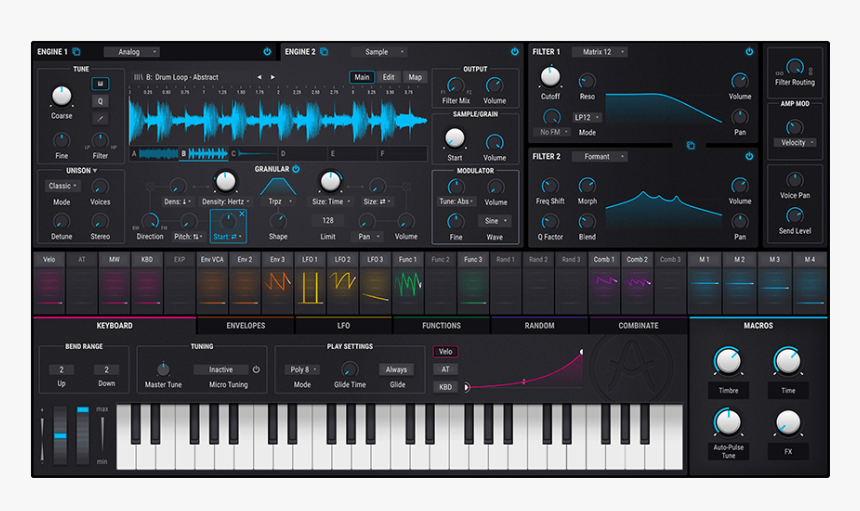Click the Func 1 modulation source
This screenshot has width=860, height=511.
tap(408, 283)
